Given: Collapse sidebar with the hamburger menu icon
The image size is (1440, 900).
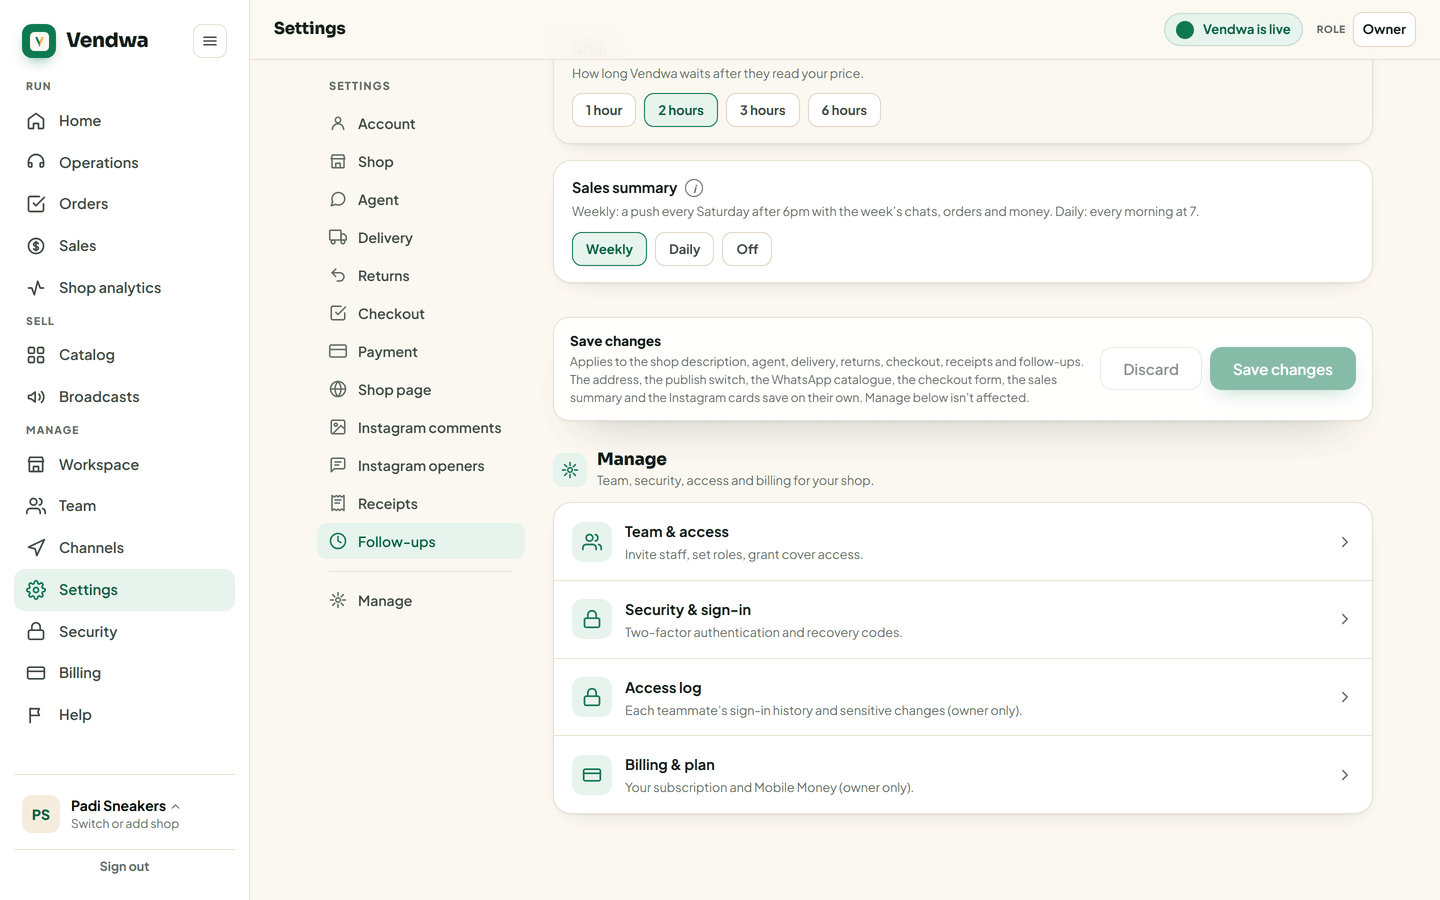Looking at the screenshot, I should pyautogui.click(x=210, y=41).
